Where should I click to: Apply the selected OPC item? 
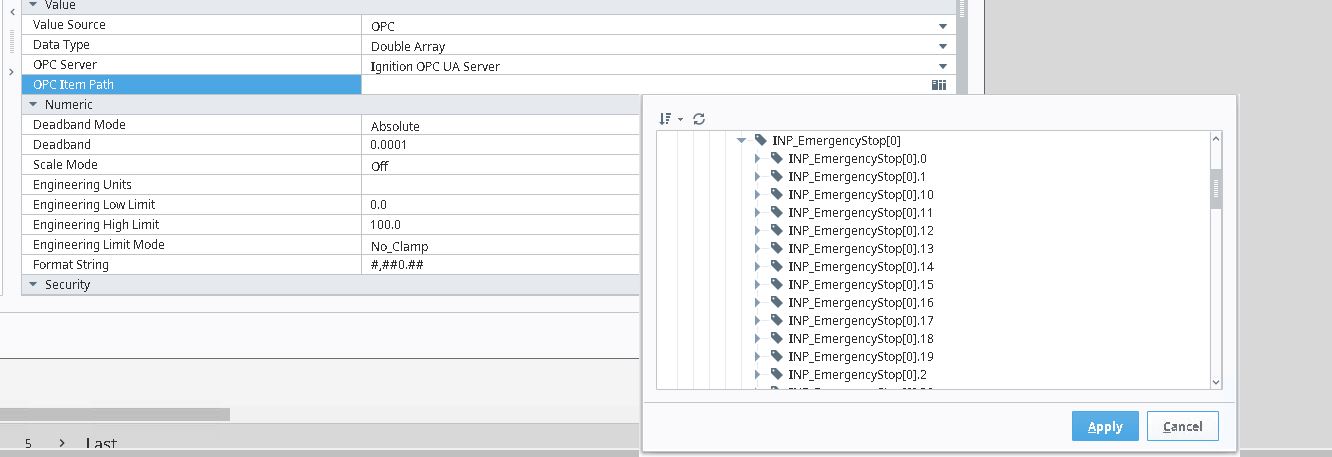point(1105,426)
